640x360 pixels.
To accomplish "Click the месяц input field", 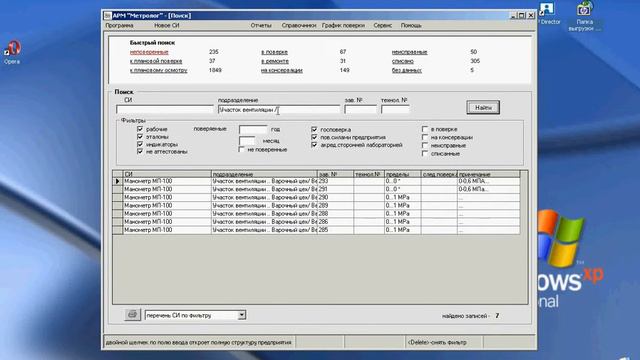I will [x=247, y=140].
